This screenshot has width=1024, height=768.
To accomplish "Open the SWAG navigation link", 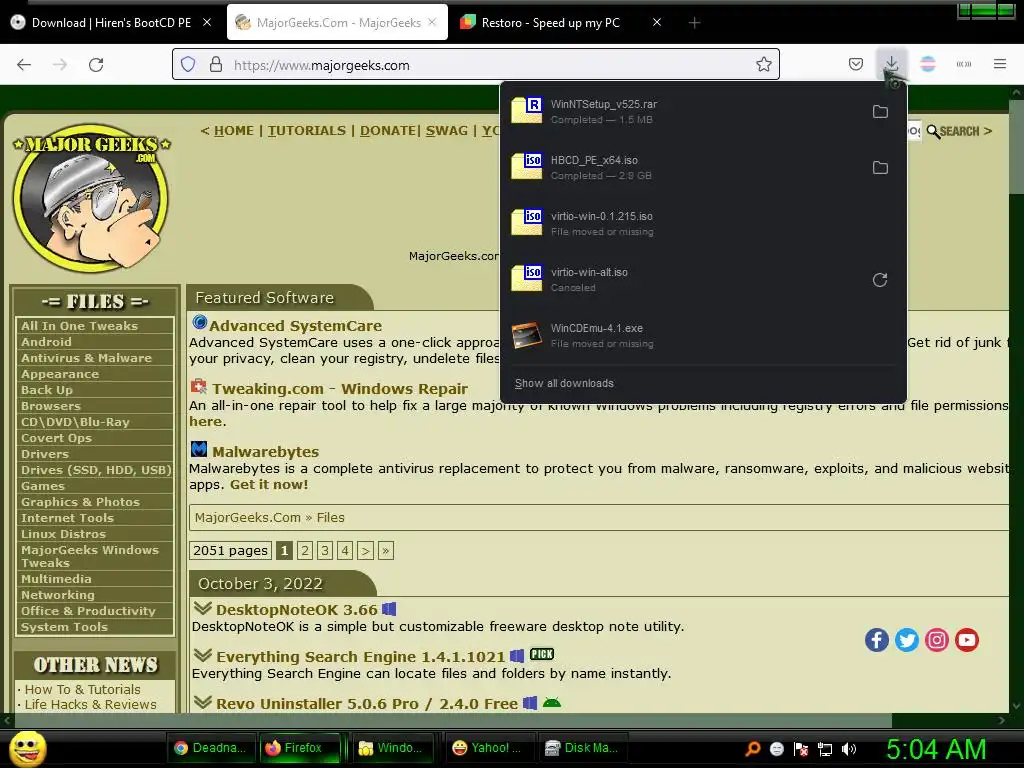I will pyautogui.click(x=447, y=131).
